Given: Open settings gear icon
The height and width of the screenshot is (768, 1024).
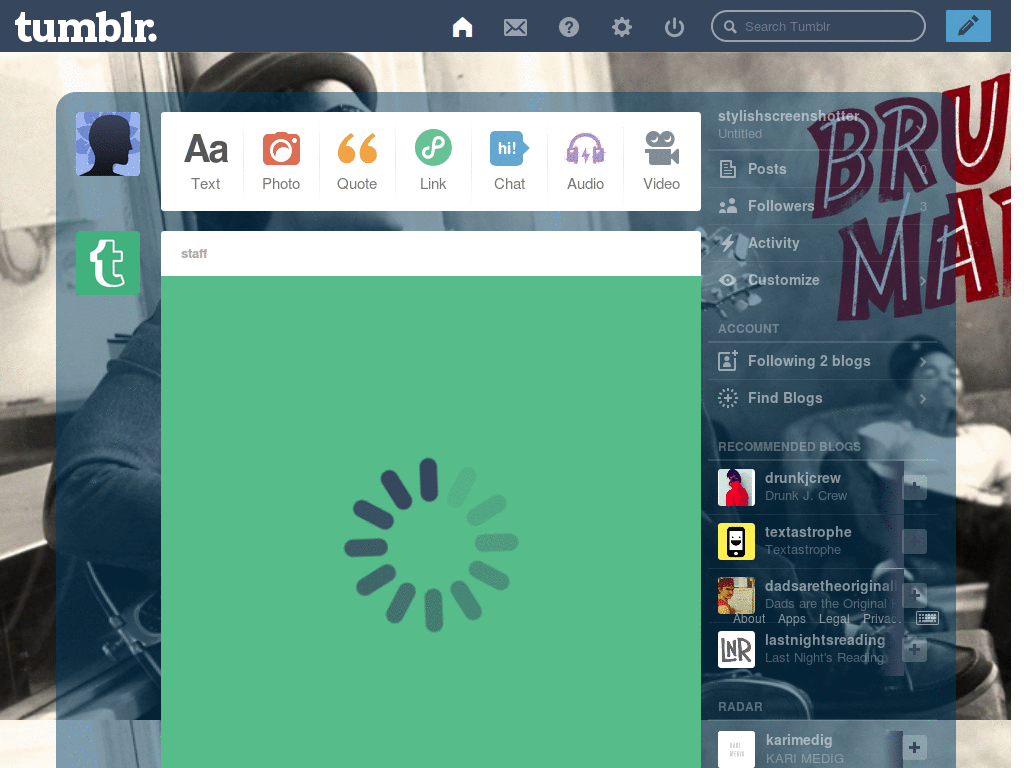Looking at the screenshot, I should click(622, 27).
